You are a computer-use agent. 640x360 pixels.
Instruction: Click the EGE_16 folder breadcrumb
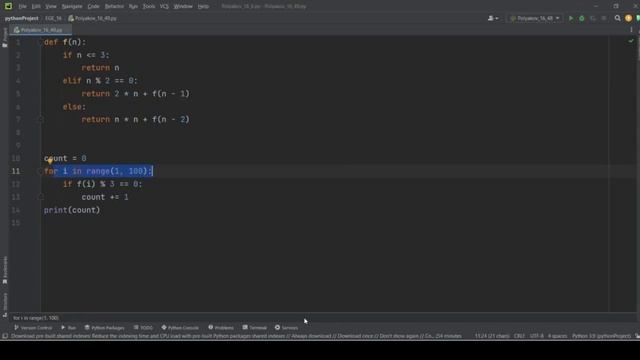(x=53, y=18)
